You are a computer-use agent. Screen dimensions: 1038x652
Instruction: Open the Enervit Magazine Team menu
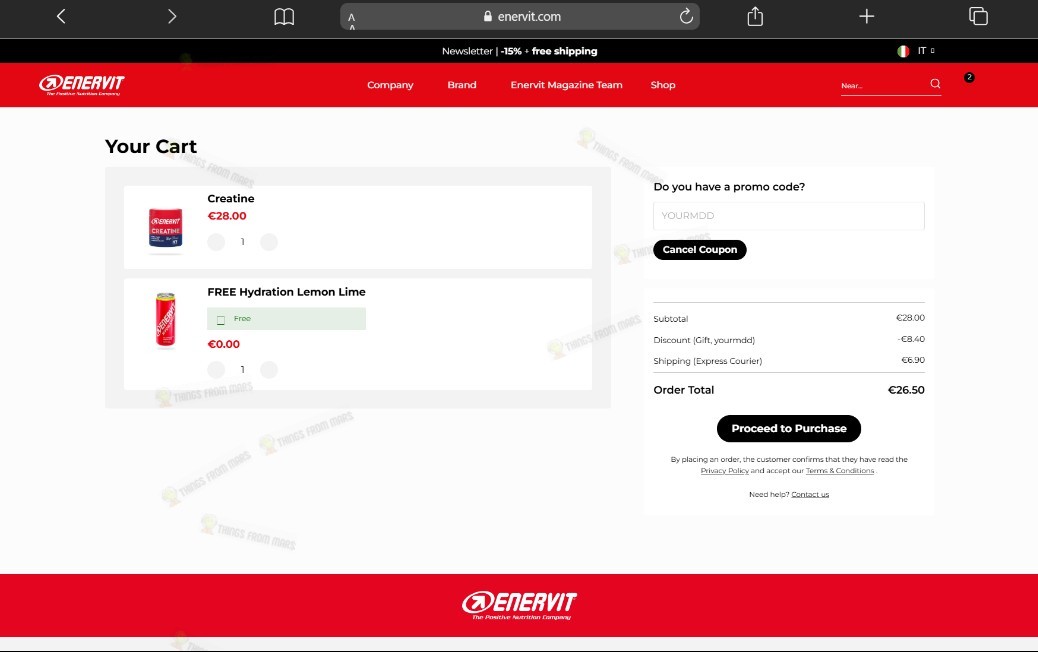(x=566, y=85)
